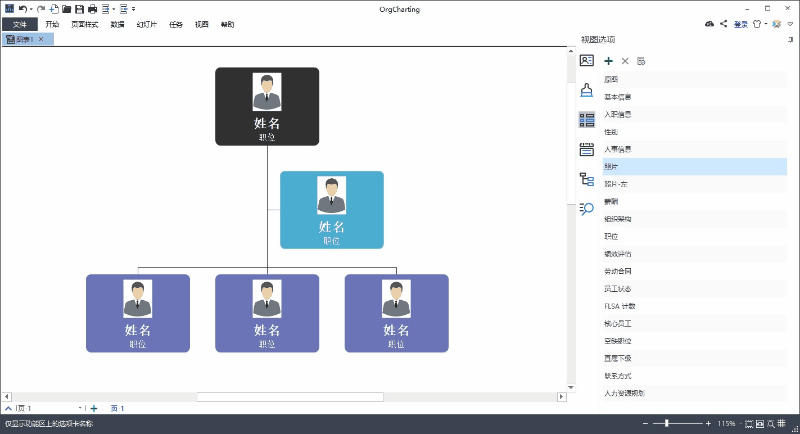Open the 文件 menu
The height and width of the screenshot is (434, 800).
pos(20,23)
